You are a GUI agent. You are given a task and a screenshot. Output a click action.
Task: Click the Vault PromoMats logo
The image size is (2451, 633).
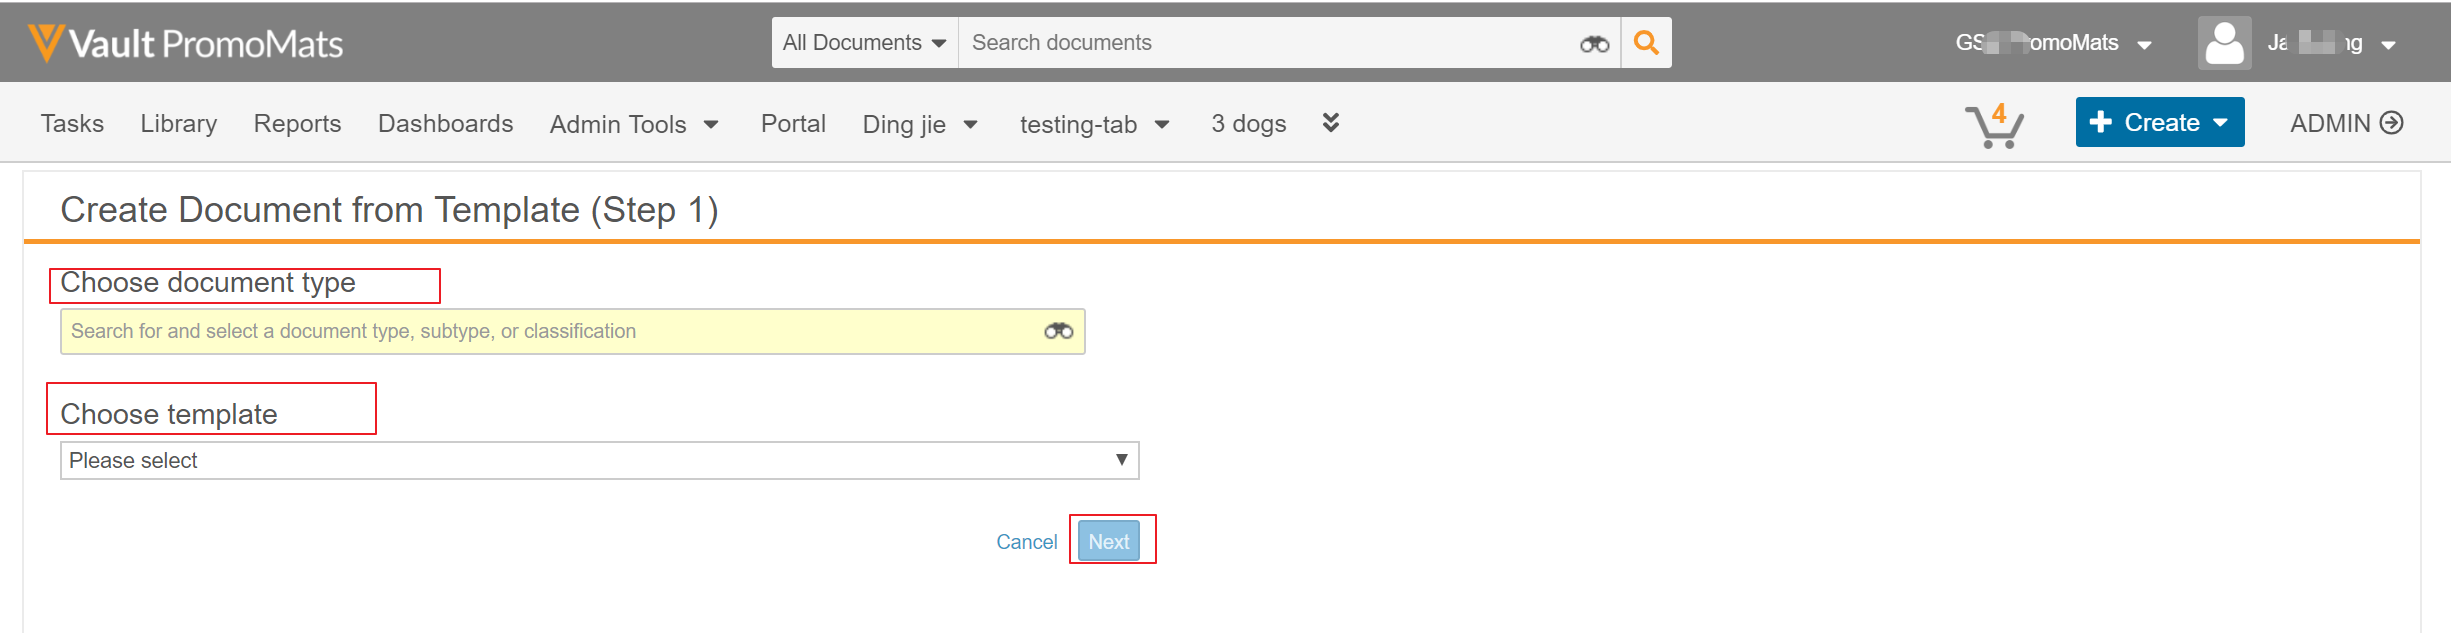click(x=186, y=43)
